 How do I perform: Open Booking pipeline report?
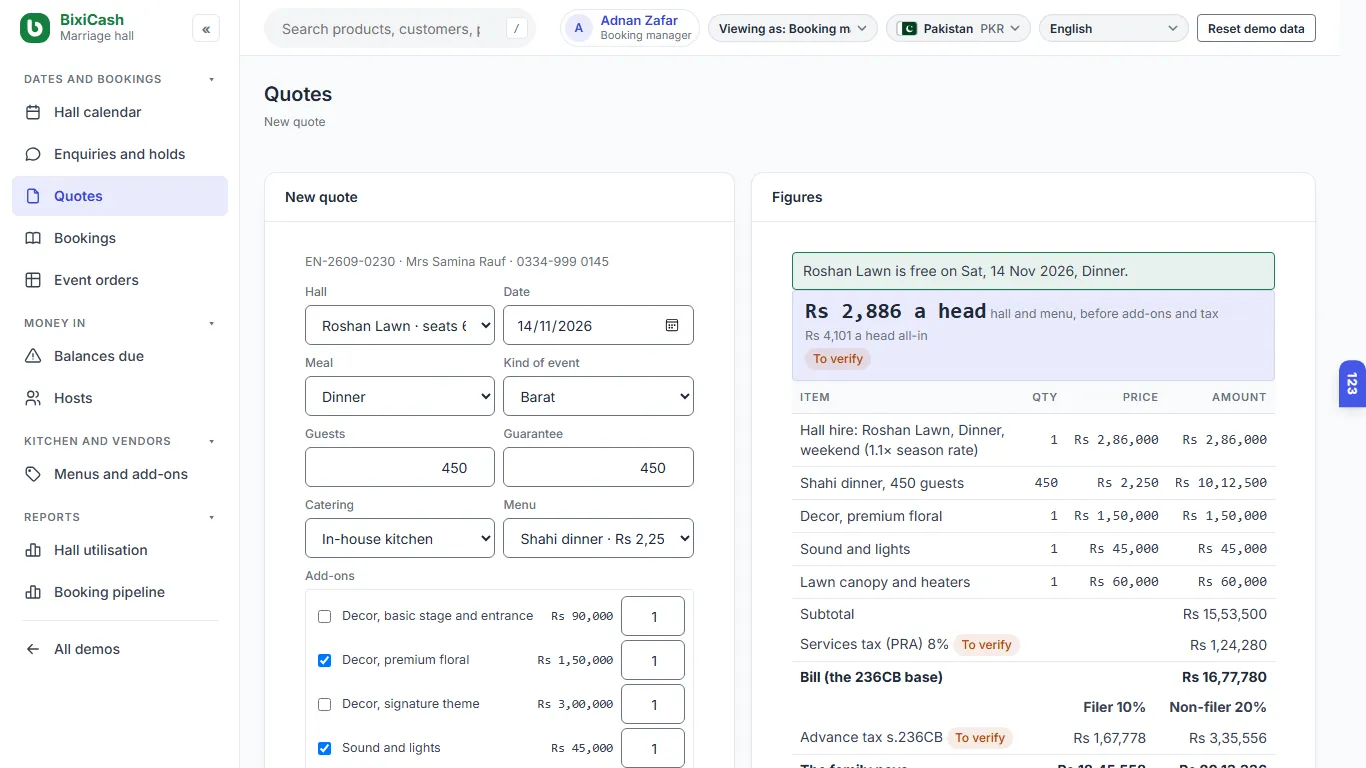[120, 592]
